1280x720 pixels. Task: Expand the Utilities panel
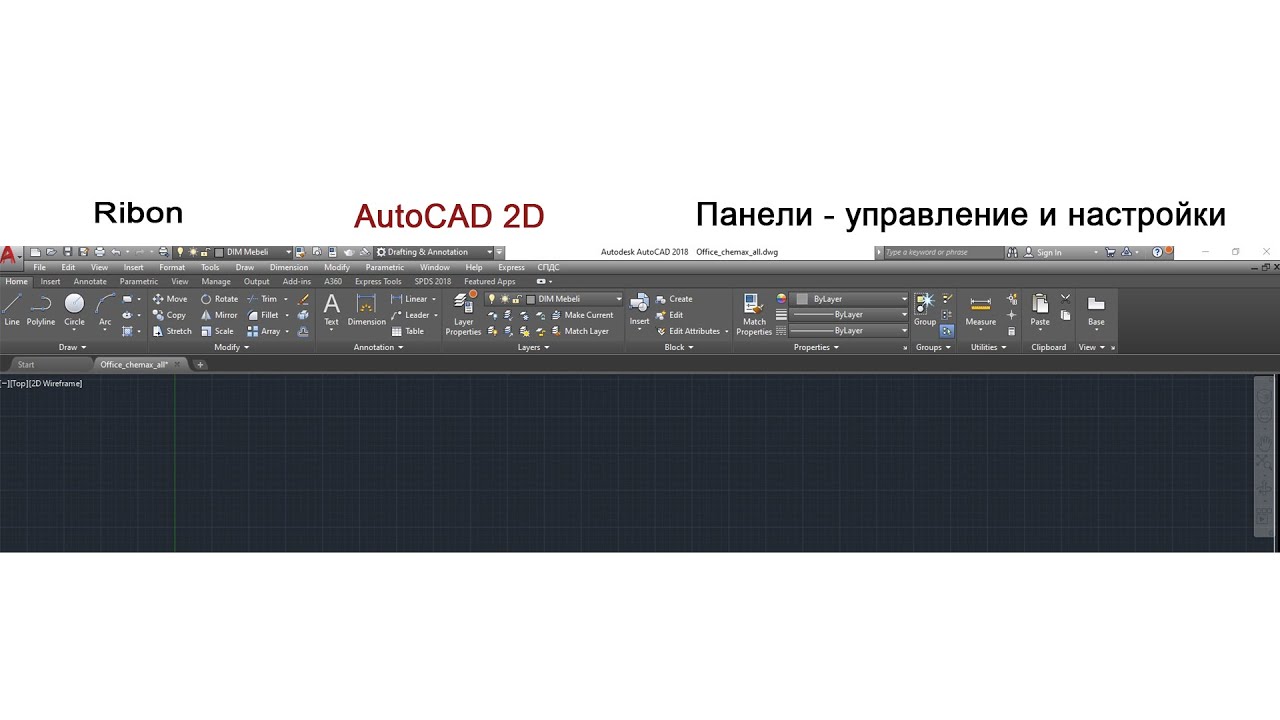click(988, 347)
